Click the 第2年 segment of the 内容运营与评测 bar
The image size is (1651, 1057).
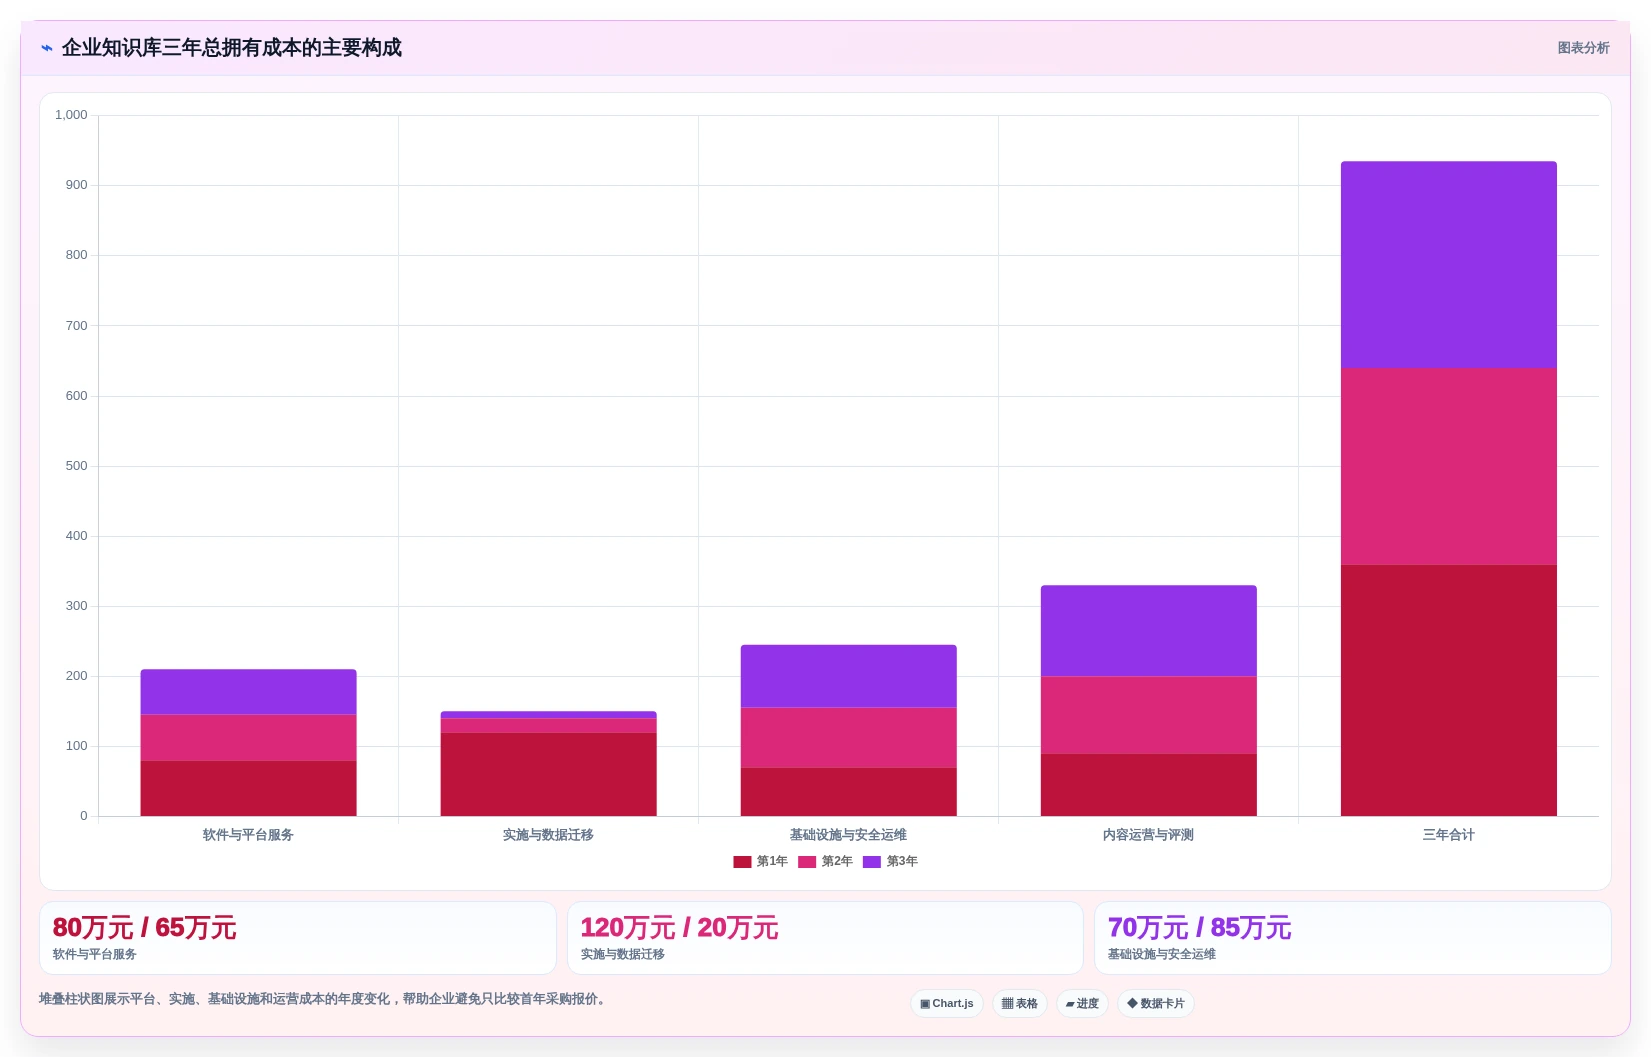[1148, 715]
